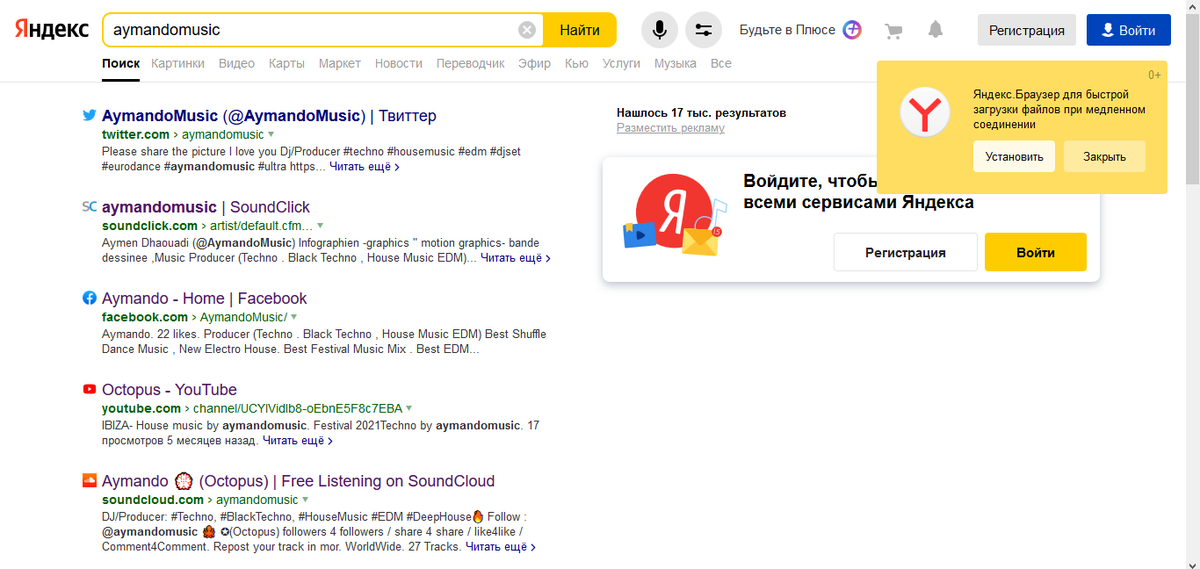Open search settings sliders icon
Screen dimensions: 1200x569
click(703, 30)
